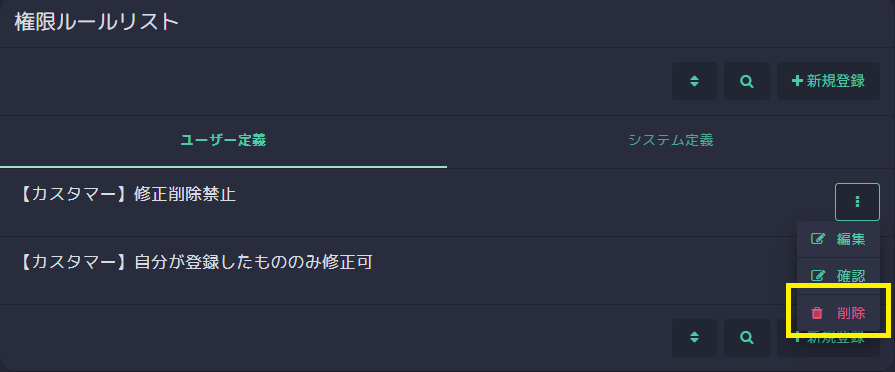Click the 【カスタマー】 prefix of the second rule
The height and width of the screenshot is (372, 895).
(x=73, y=262)
